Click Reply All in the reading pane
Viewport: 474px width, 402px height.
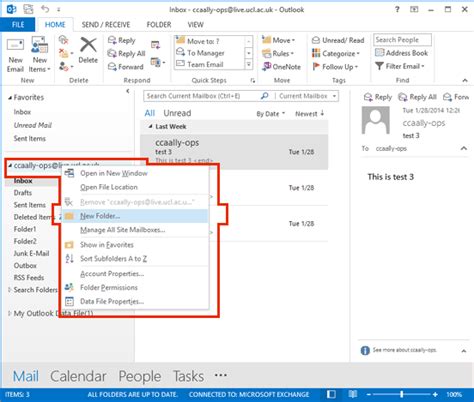tap(417, 97)
